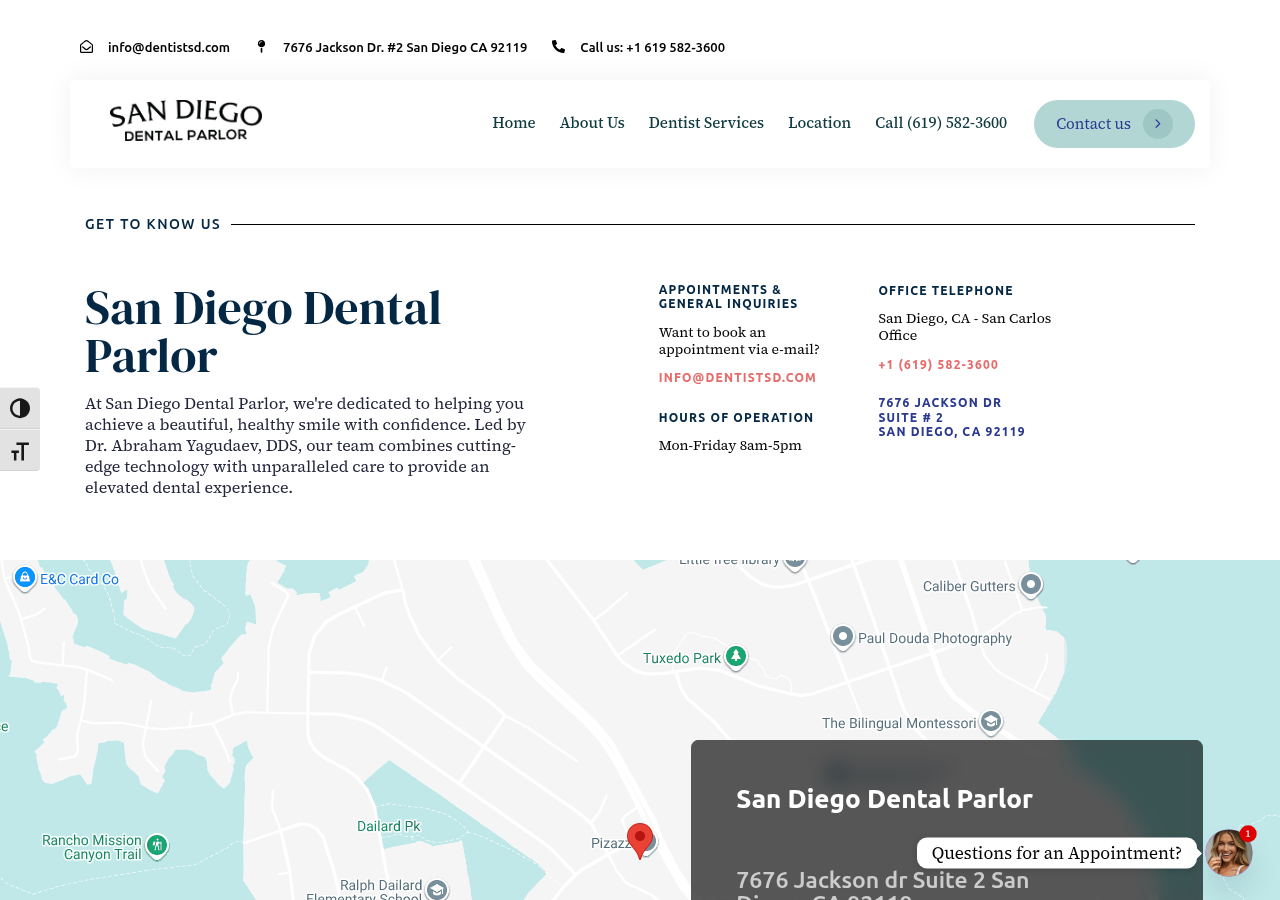This screenshot has height=900, width=1280.
Task: Click the phone icon beside Call us
Action: point(558,47)
